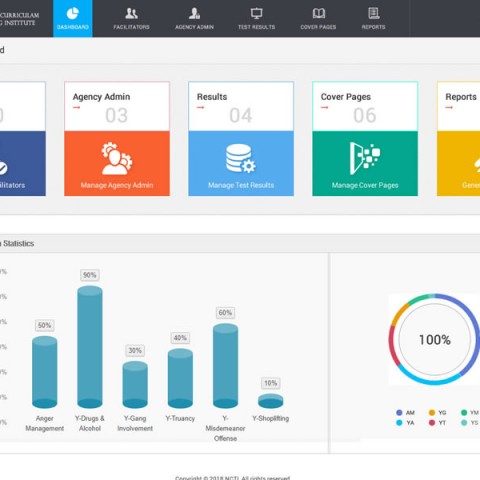The height and width of the screenshot is (480, 480).
Task: Click the Agency Admin card title
Action: 101,97
